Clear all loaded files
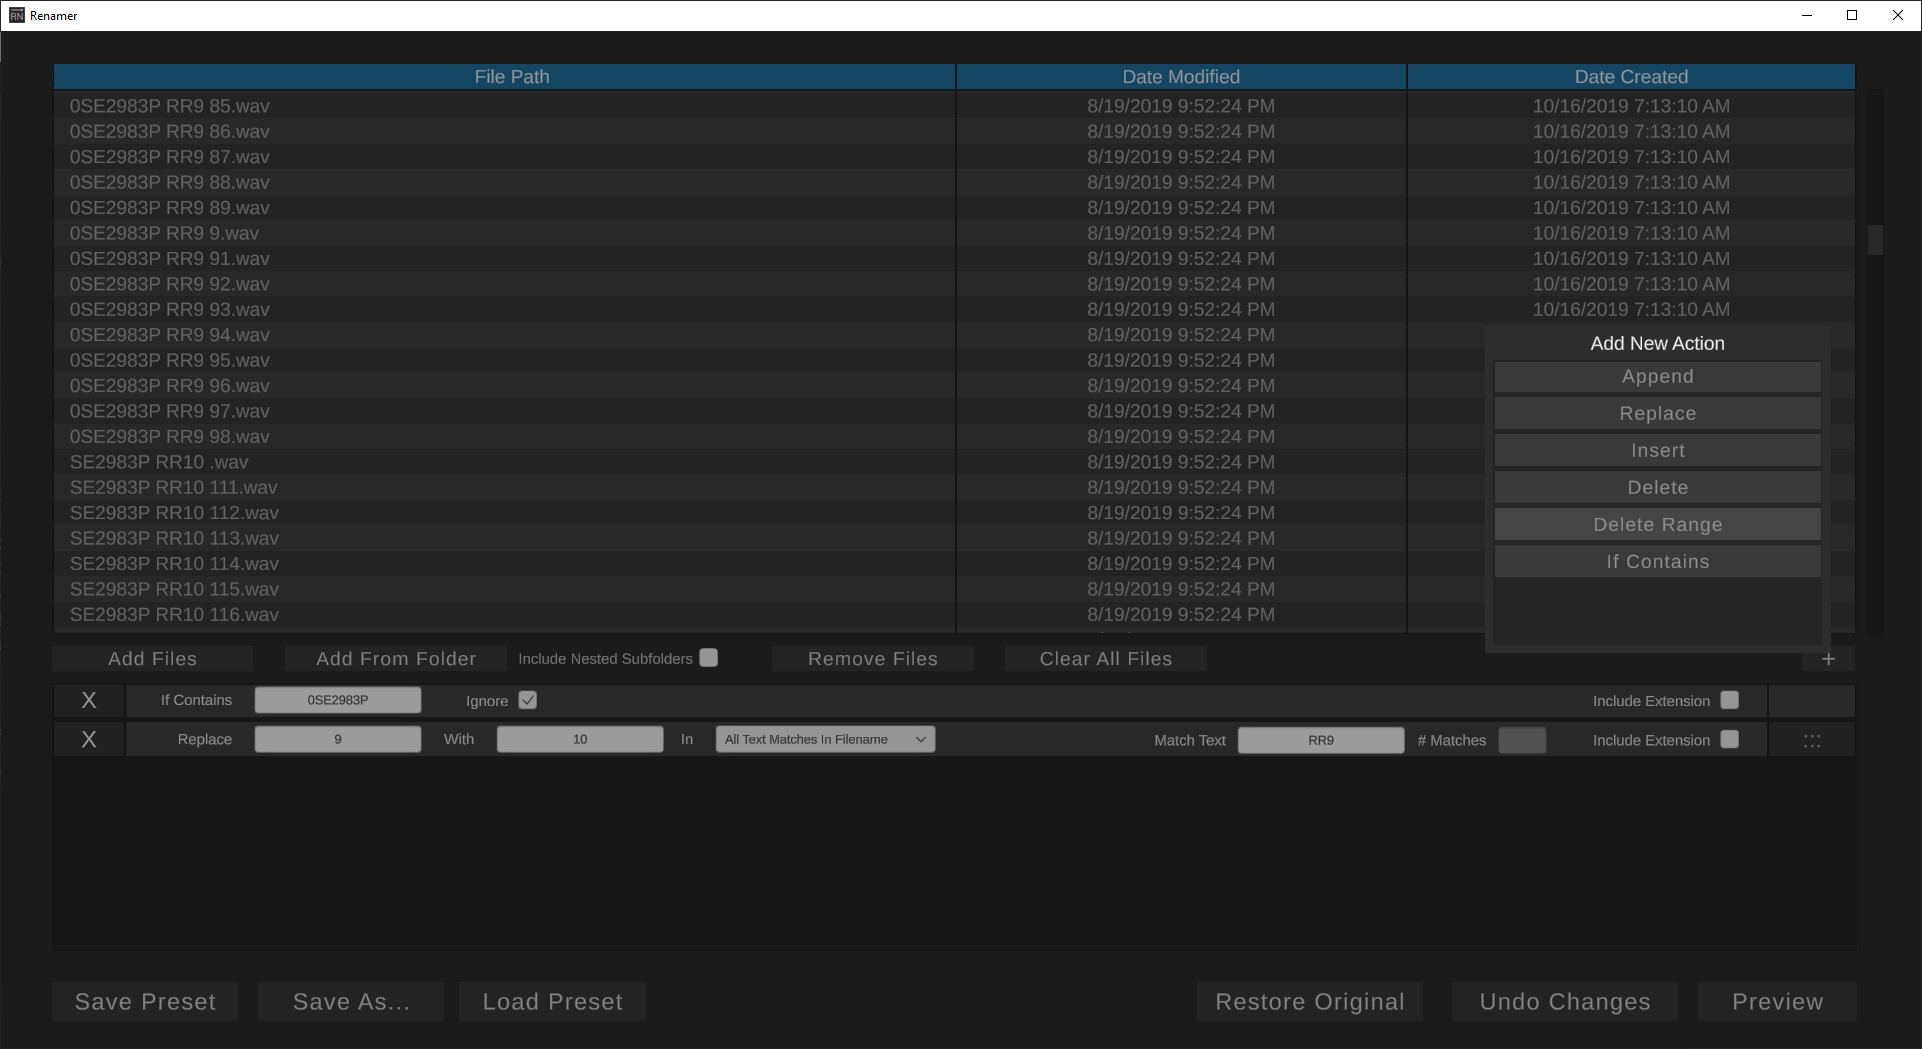 1105,658
